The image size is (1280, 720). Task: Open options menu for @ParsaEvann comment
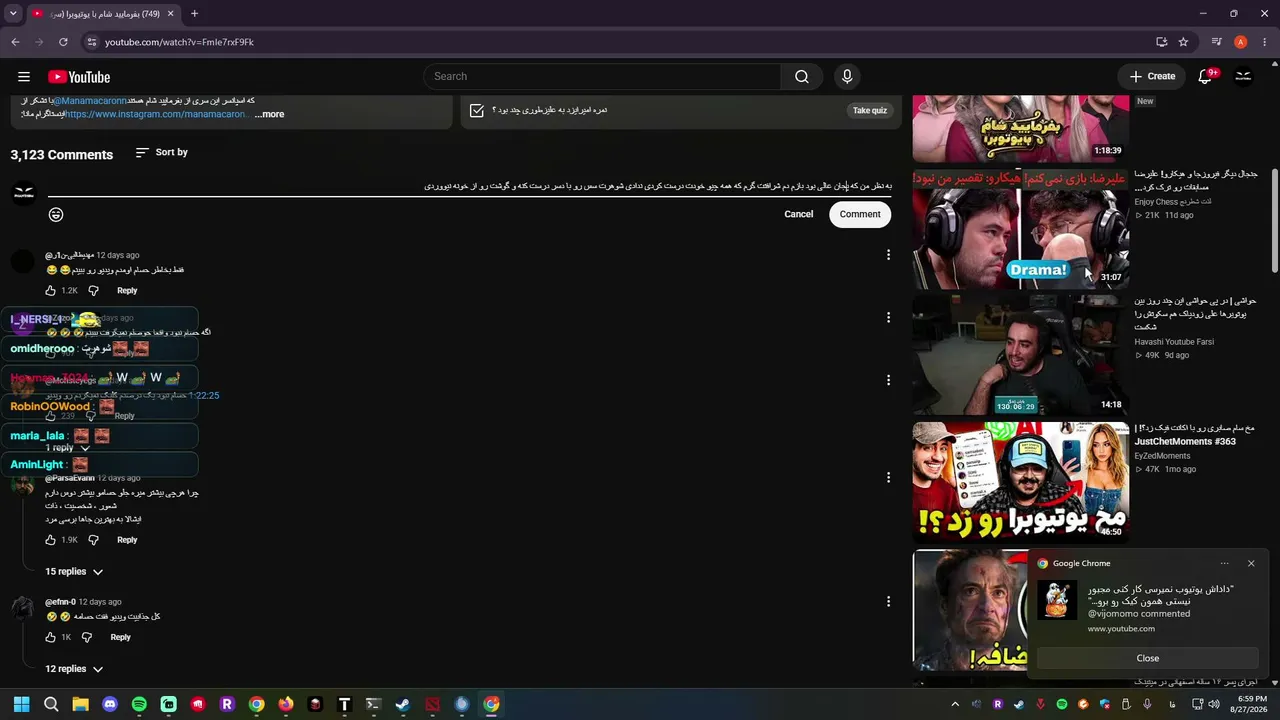tap(888, 478)
